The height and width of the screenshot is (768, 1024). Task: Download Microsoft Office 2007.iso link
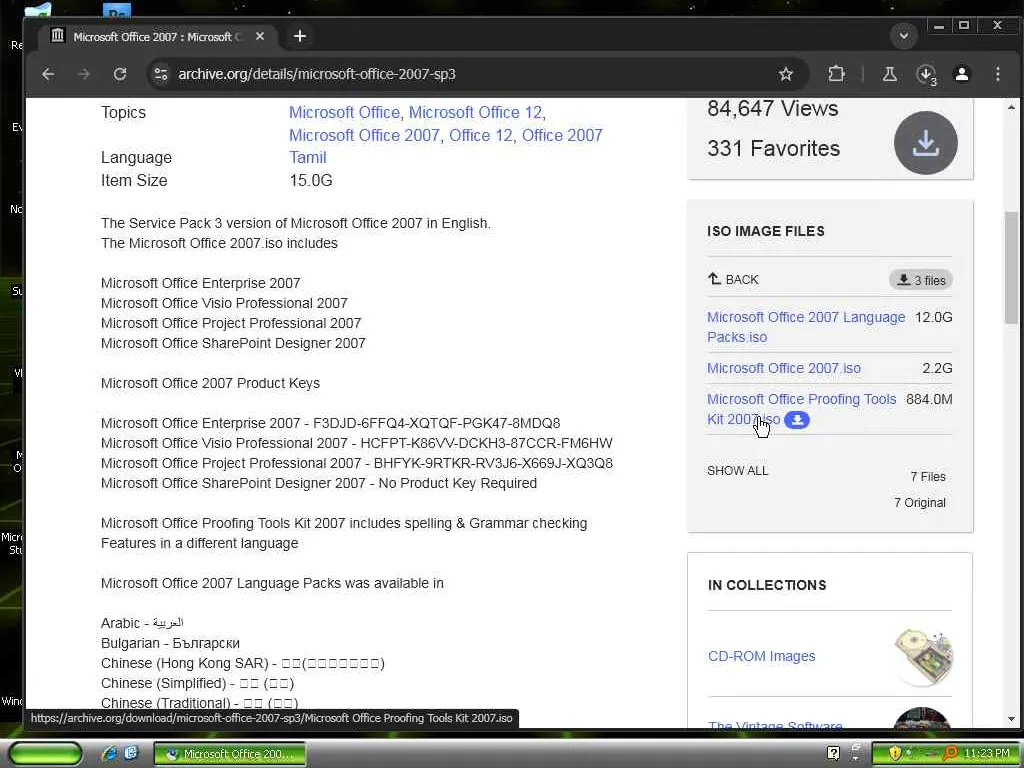tap(784, 368)
